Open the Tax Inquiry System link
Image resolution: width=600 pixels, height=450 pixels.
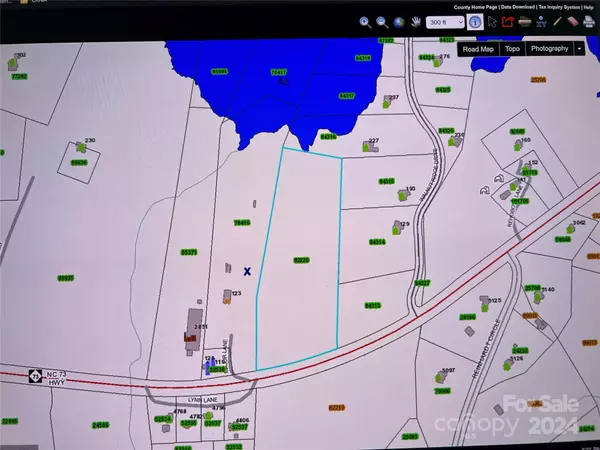pyautogui.click(x=559, y=7)
